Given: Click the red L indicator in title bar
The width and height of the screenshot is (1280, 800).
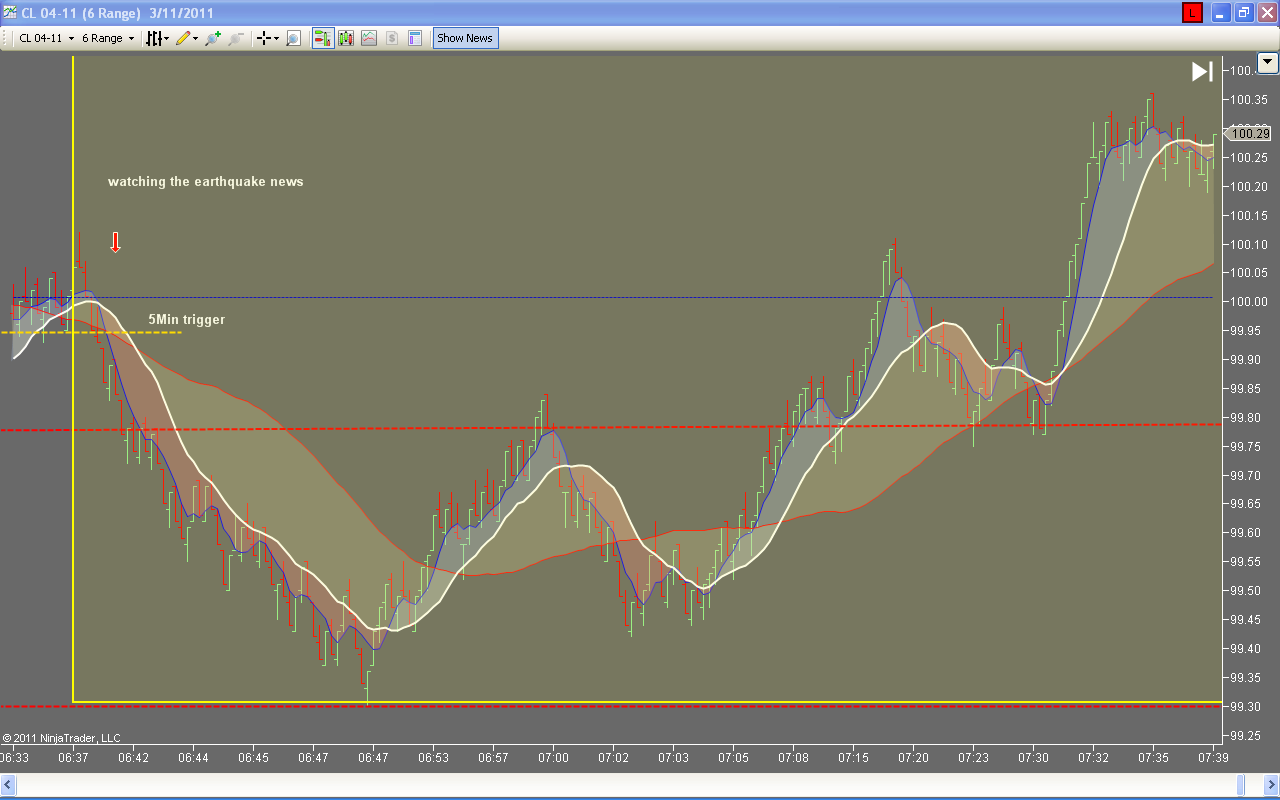Looking at the screenshot, I should [x=1192, y=13].
